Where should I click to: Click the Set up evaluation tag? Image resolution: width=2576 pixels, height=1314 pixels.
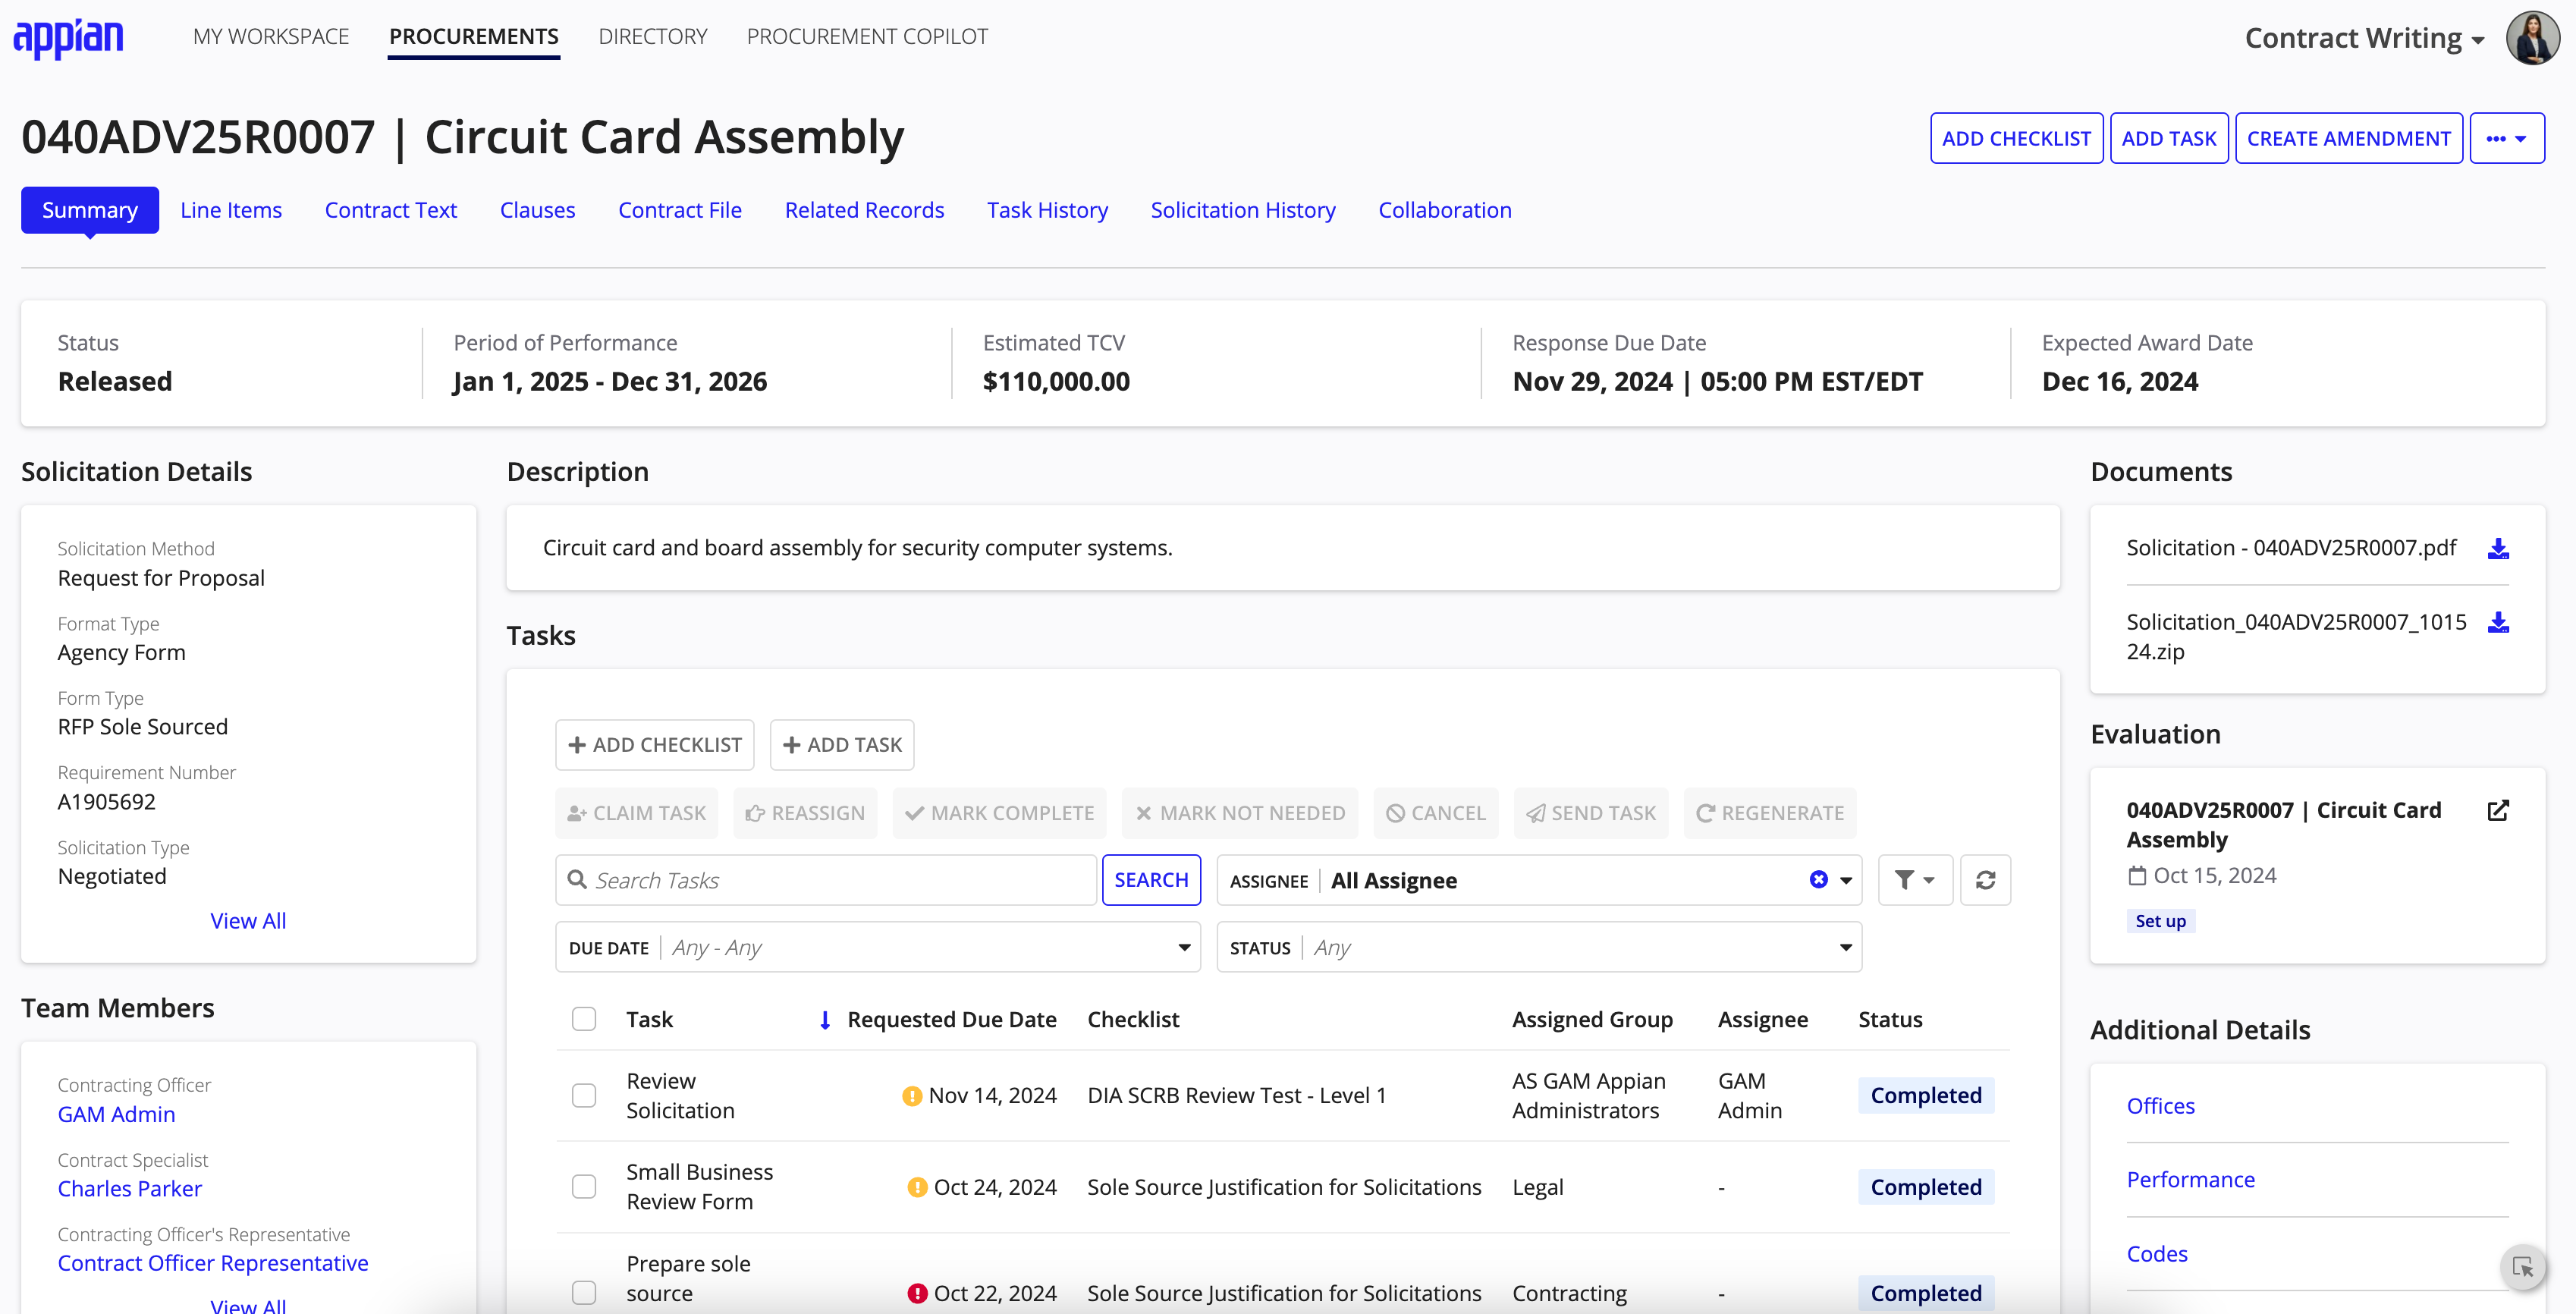2160,921
